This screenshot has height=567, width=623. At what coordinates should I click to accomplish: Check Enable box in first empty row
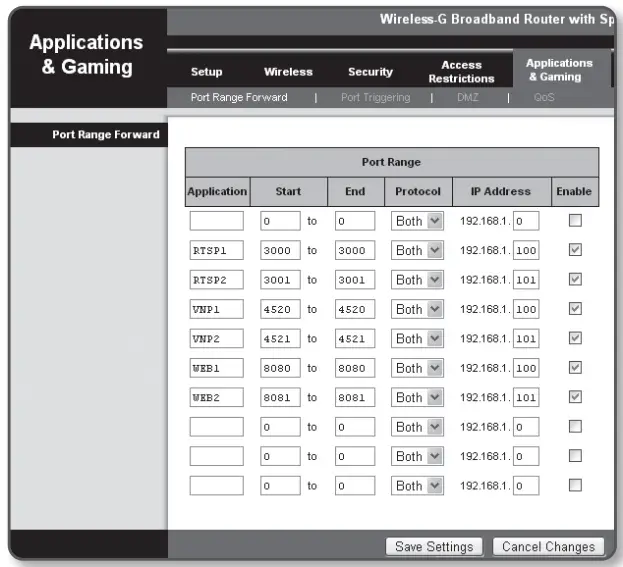pos(575,220)
